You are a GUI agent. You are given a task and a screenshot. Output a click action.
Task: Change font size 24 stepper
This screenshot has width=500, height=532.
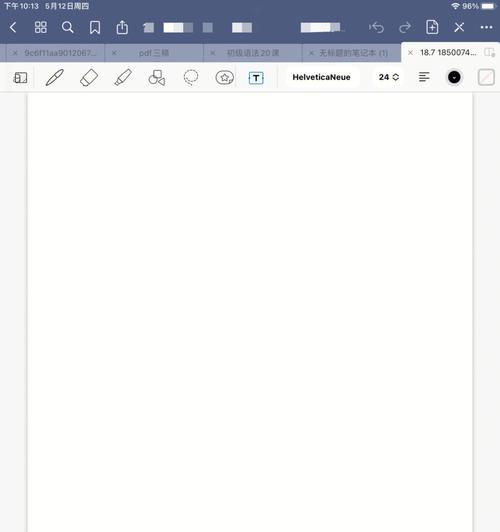[x=389, y=77]
